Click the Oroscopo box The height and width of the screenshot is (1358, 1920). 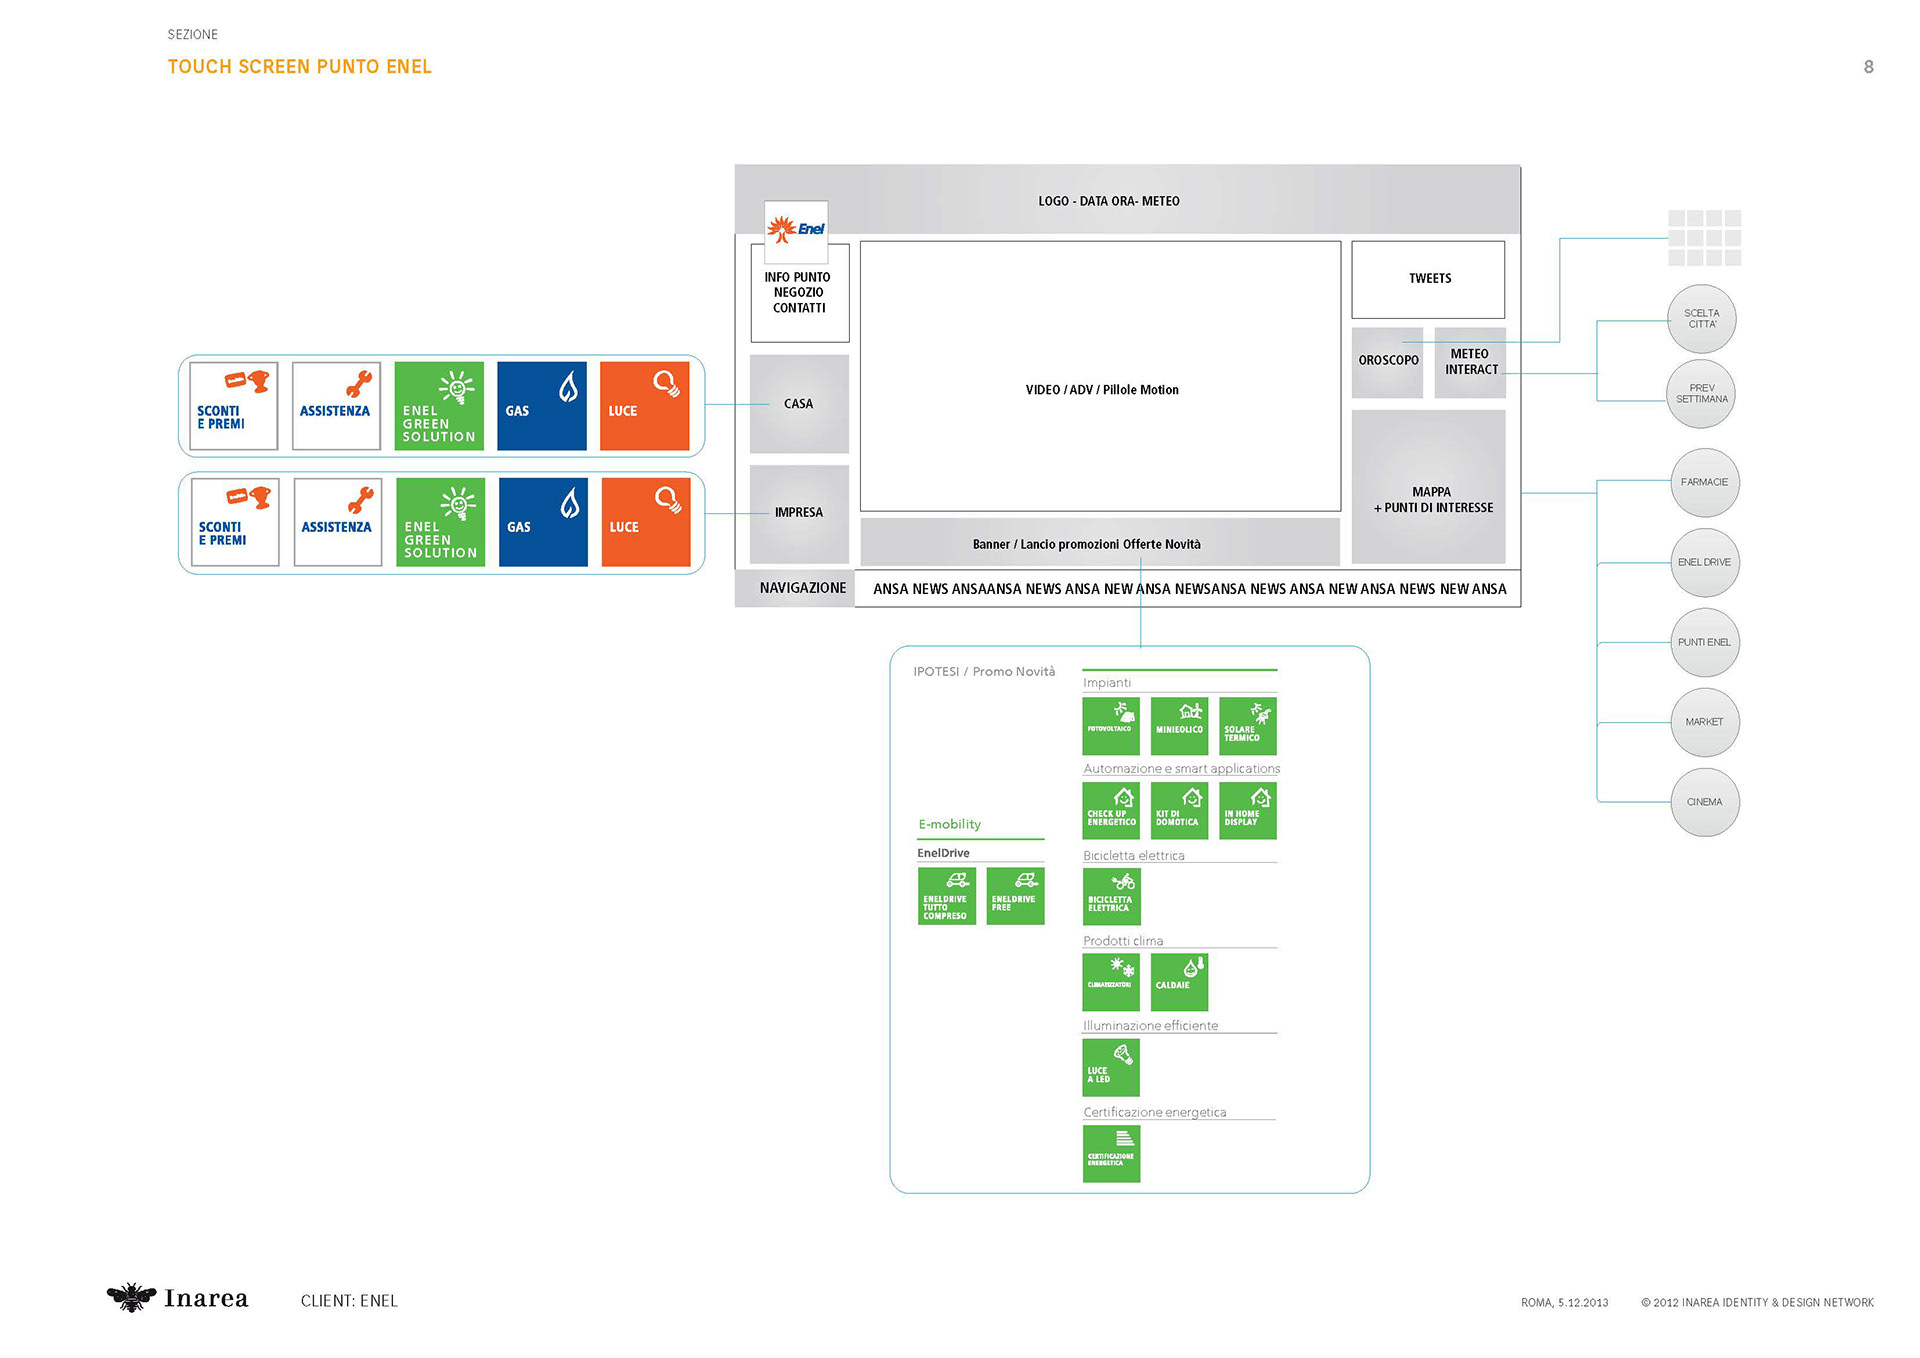[x=1387, y=362]
